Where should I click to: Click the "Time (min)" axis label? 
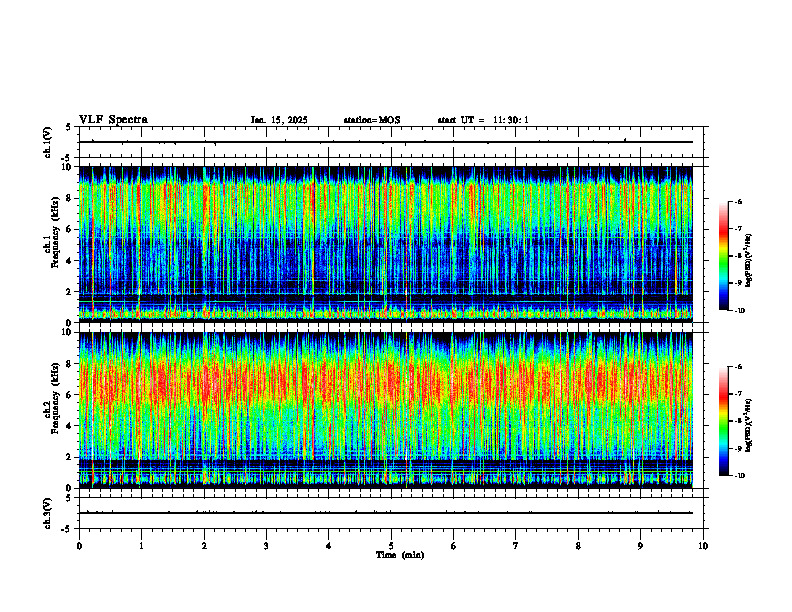point(400,555)
